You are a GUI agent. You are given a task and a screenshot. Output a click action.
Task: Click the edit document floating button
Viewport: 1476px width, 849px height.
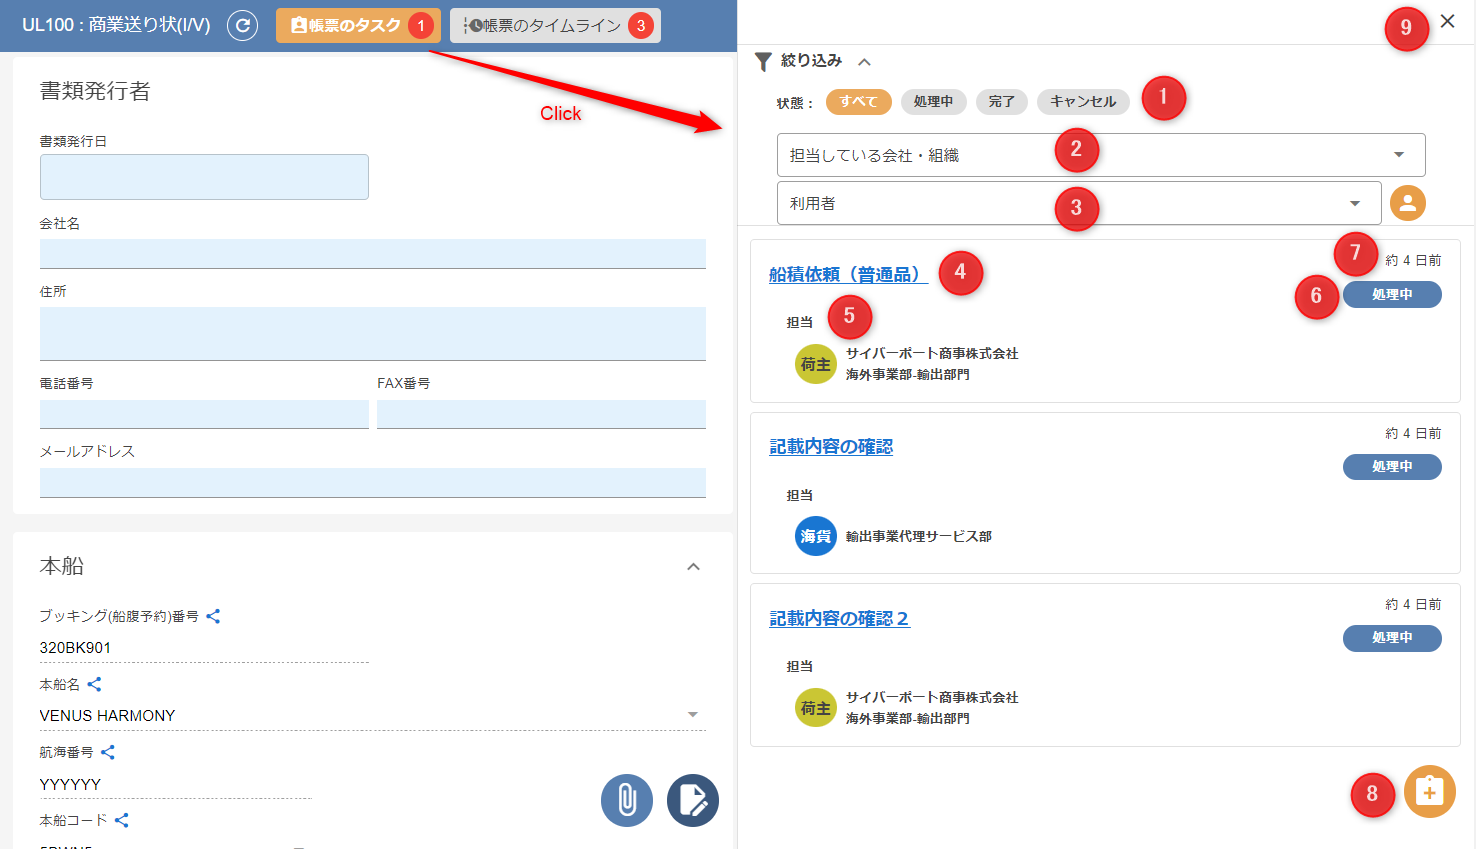click(x=693, y=800)
